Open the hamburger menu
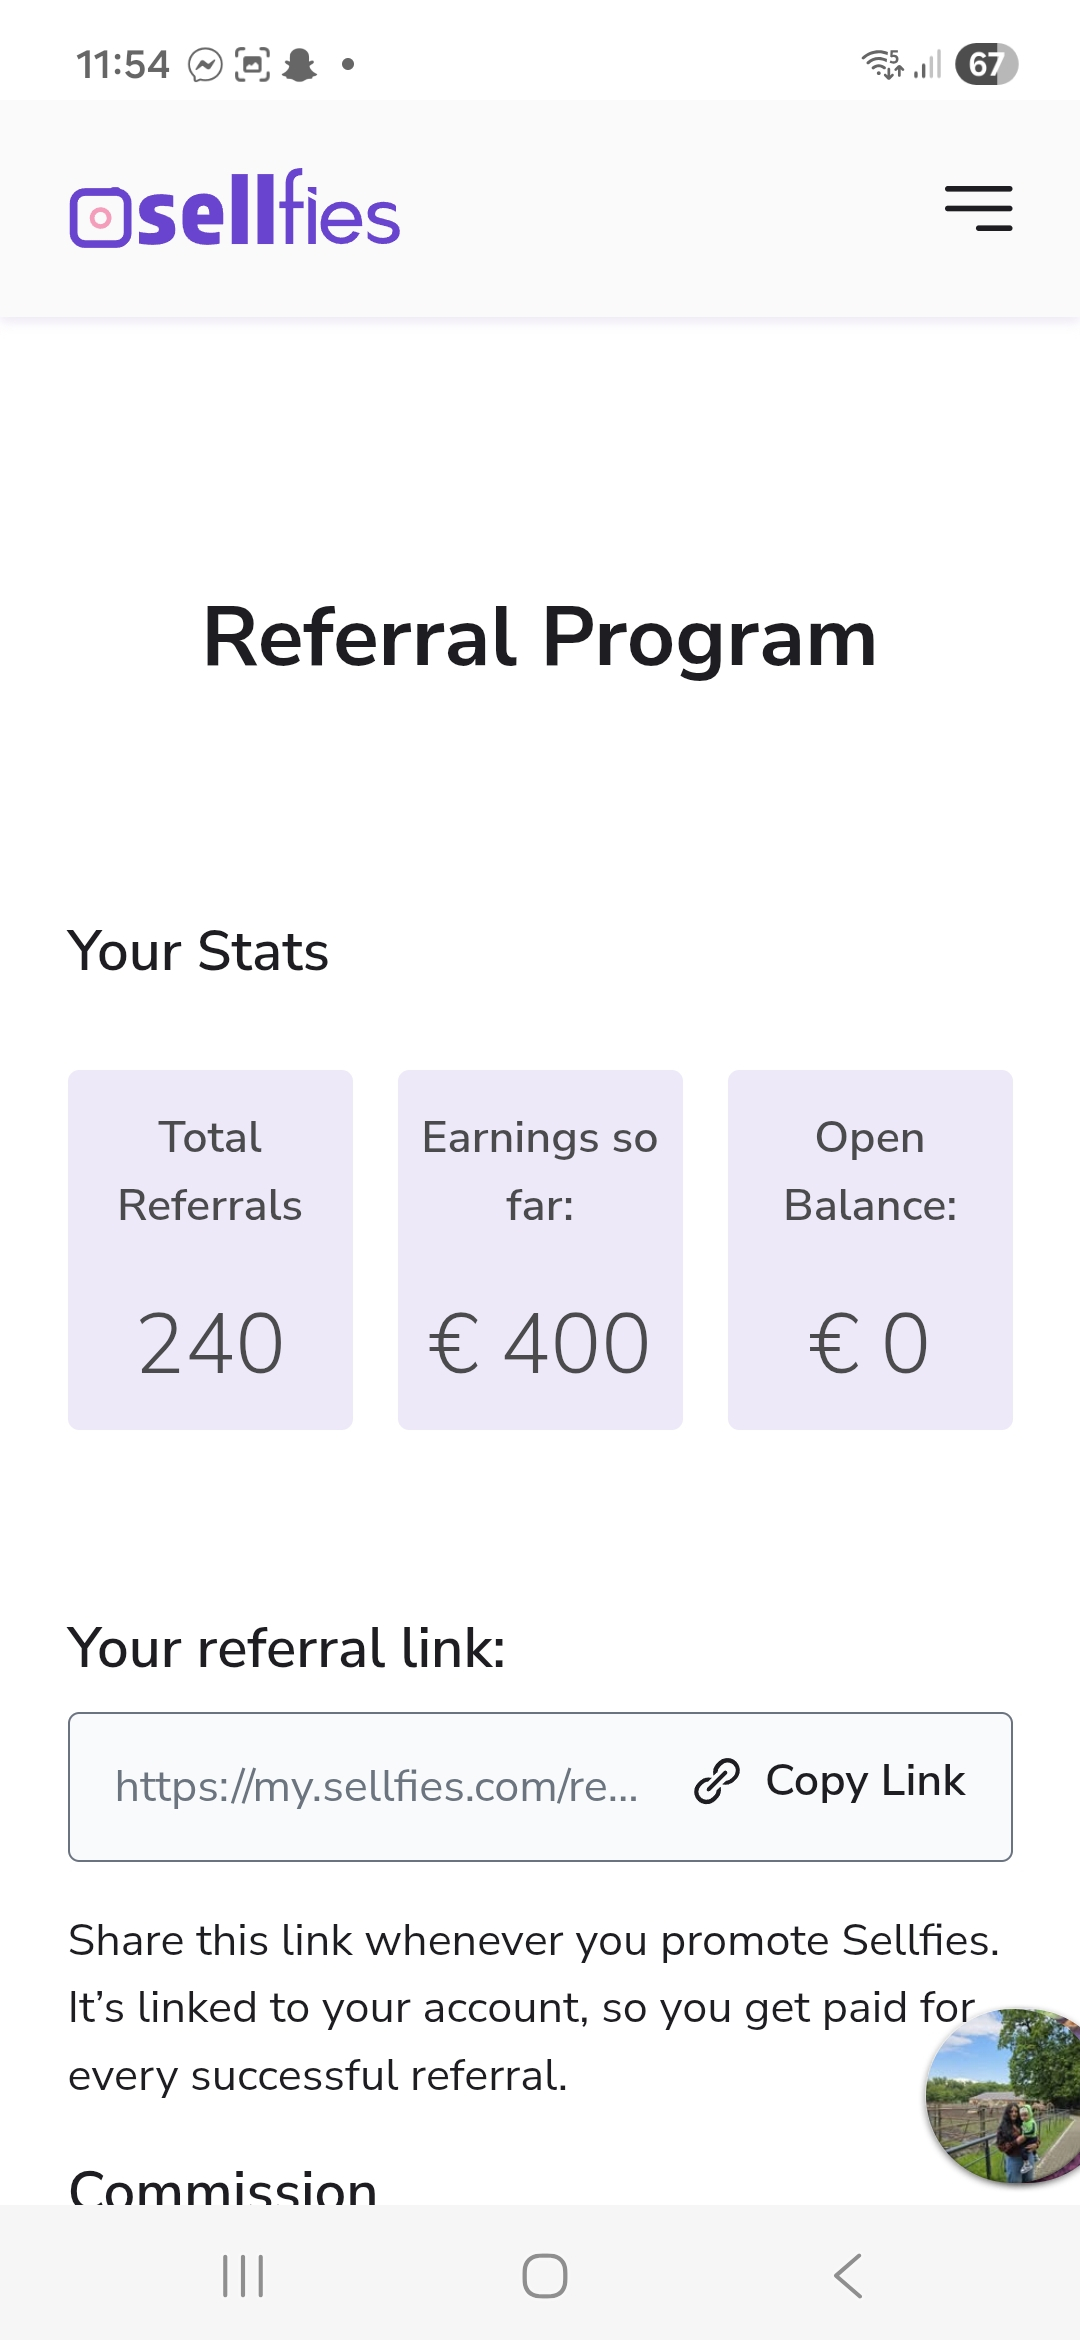Viewport: 1080px width, 2340px height. coord(978,208)
